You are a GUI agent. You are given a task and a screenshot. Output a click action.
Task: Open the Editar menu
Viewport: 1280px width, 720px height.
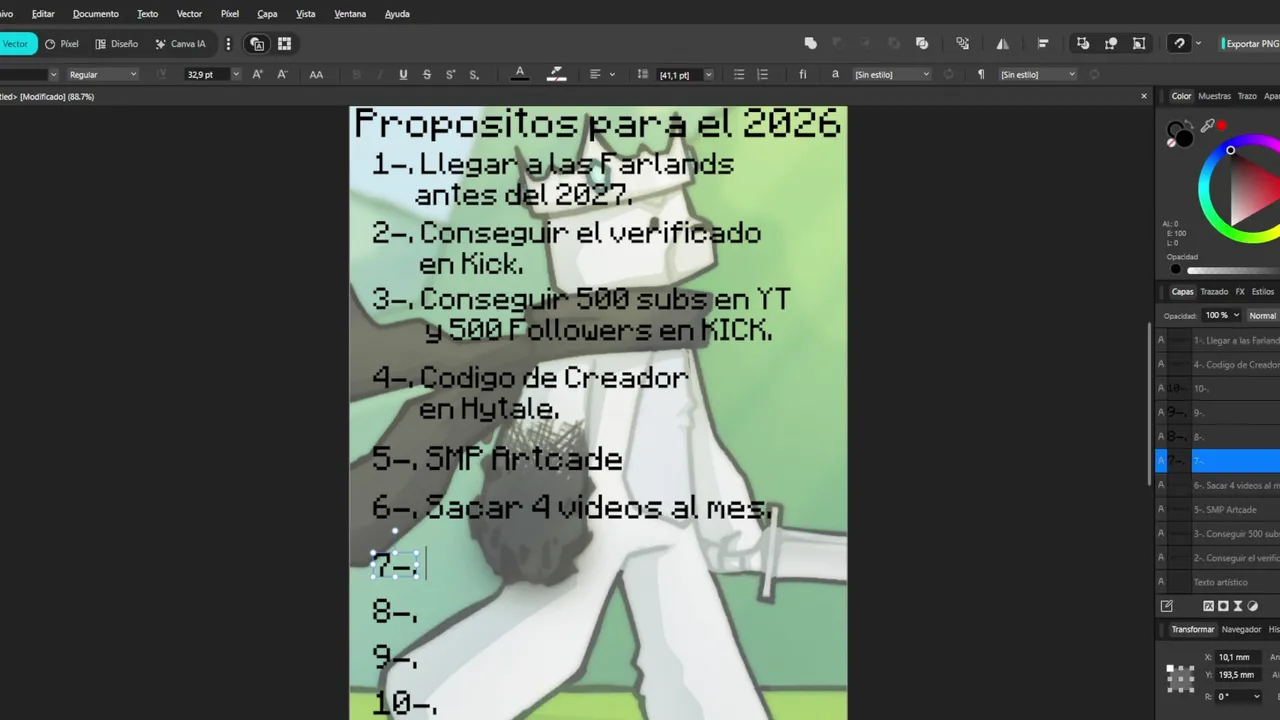43,14
